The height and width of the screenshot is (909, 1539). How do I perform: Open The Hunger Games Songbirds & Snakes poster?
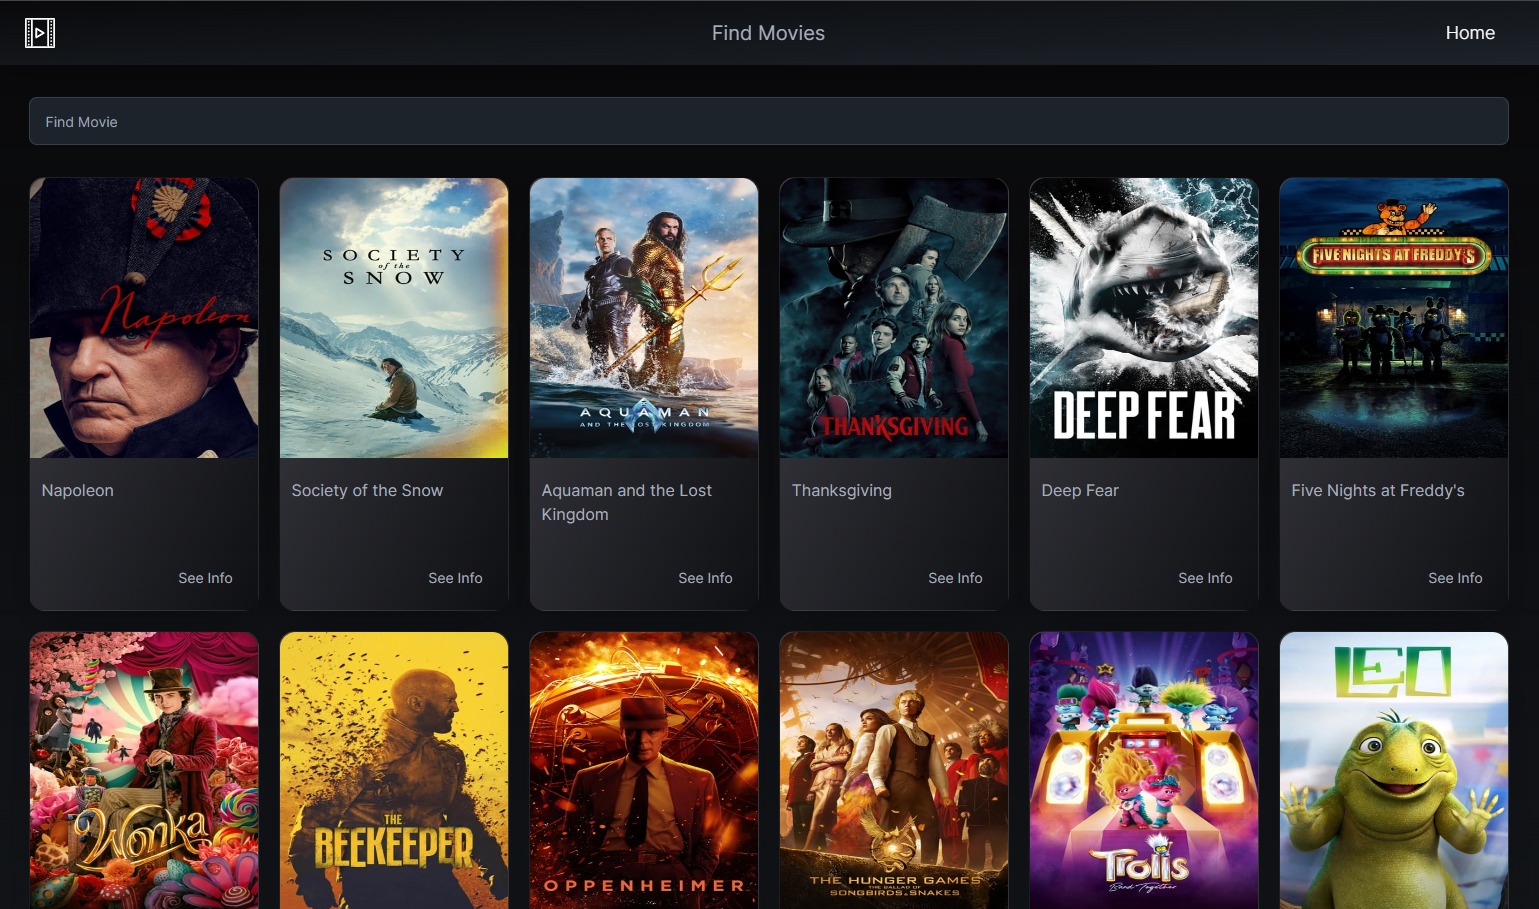894,770
